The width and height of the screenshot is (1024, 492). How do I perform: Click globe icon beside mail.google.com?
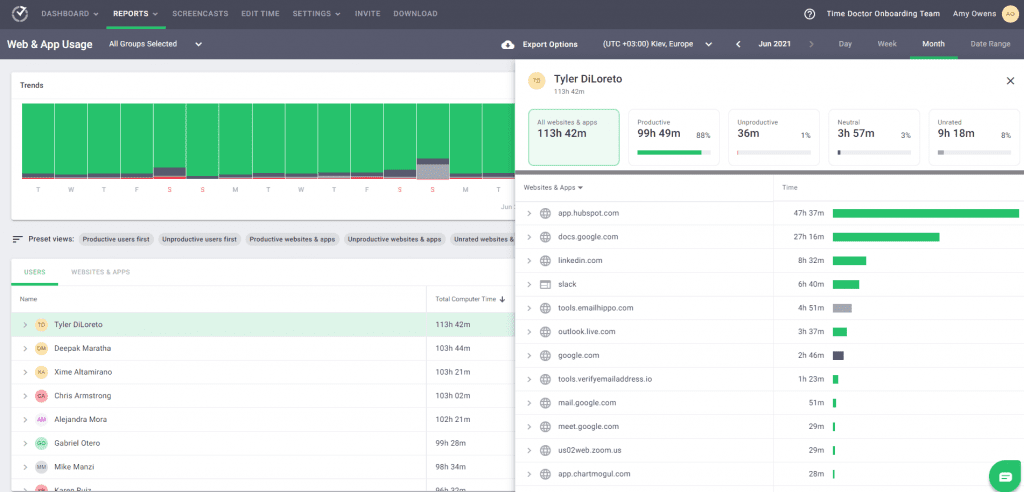(545, 402)
